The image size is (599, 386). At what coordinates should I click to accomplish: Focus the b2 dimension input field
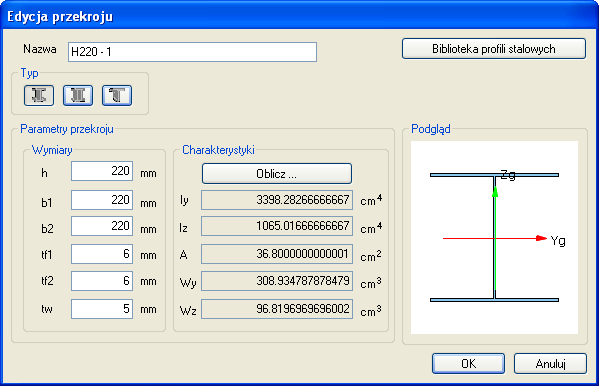point(102,226)
